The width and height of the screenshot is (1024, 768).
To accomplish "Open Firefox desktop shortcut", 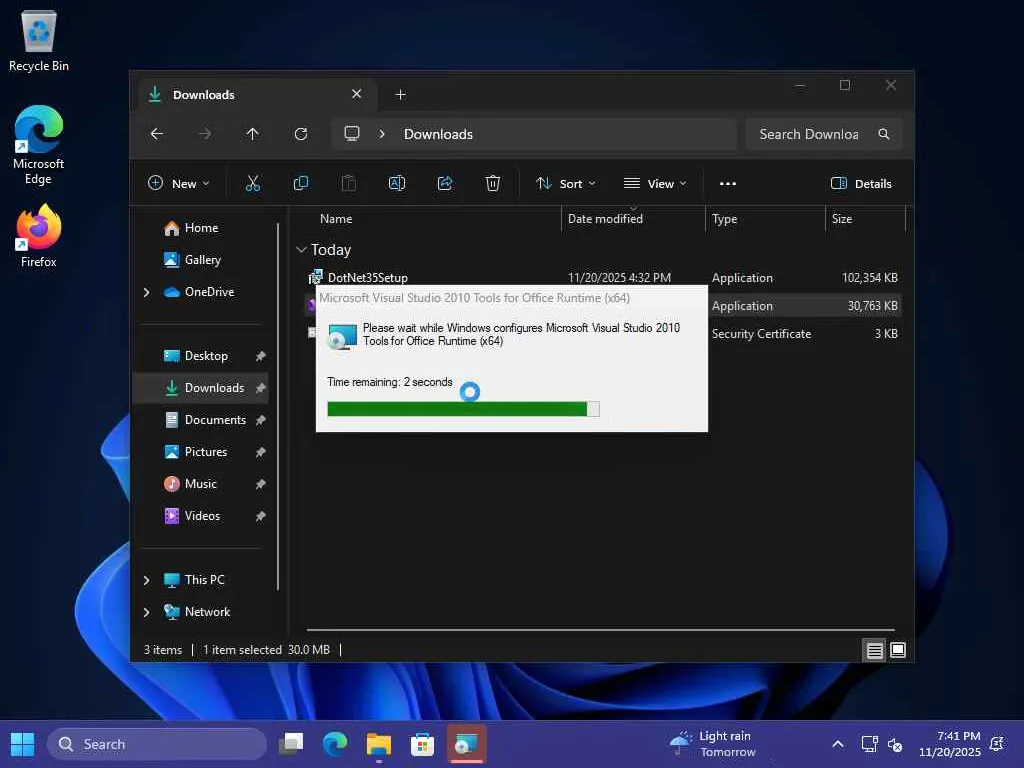I will 39,236.
